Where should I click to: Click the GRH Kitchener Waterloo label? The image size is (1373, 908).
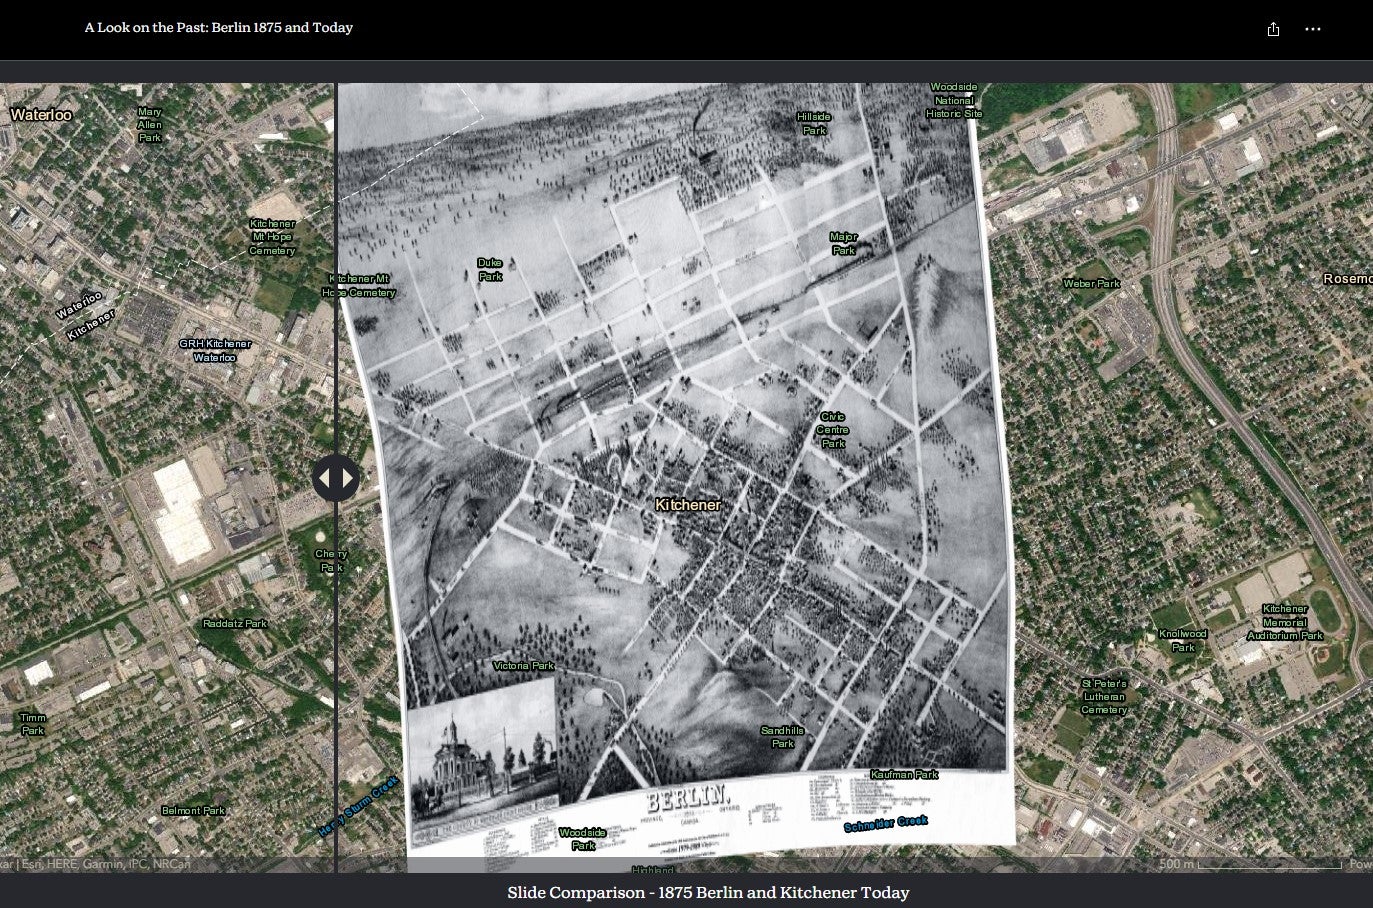(x=215, y=350)
